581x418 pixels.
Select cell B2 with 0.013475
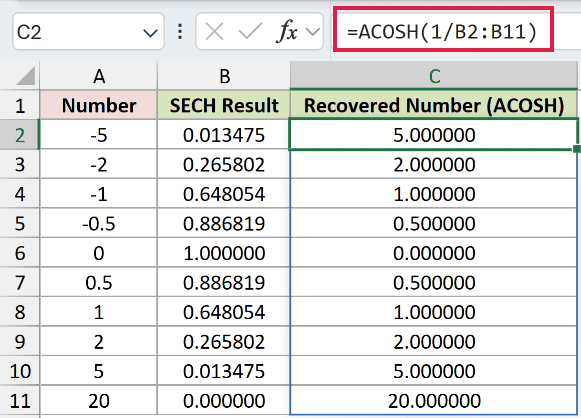224,135
